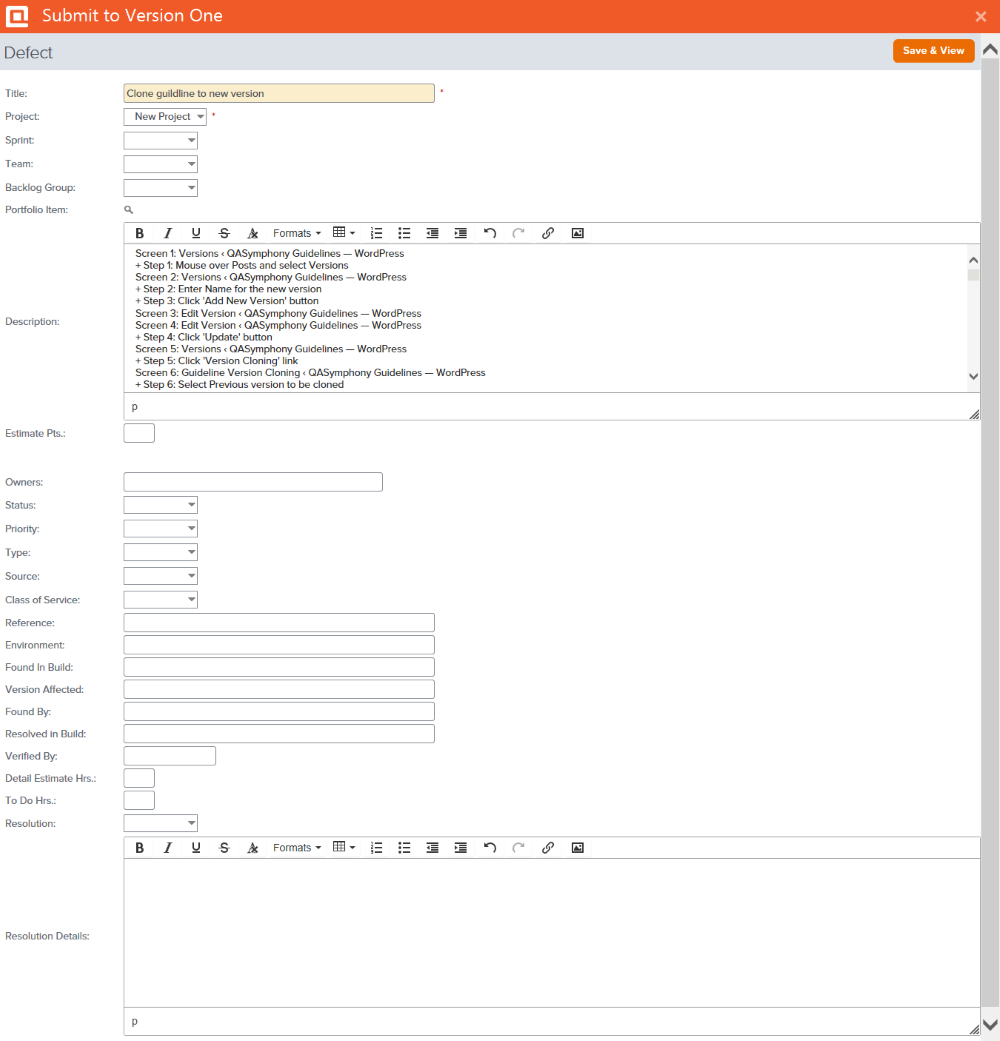Insert numbered list in the Description editor
This screenshot has width=1000, height=1041.
tap(376, 233)
